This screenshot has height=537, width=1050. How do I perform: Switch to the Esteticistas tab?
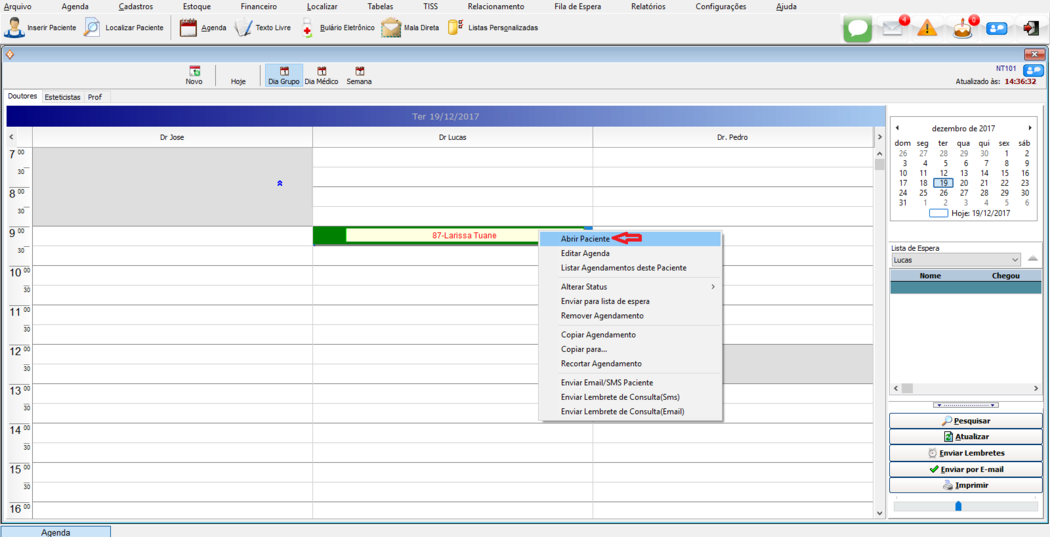point(62,97)
